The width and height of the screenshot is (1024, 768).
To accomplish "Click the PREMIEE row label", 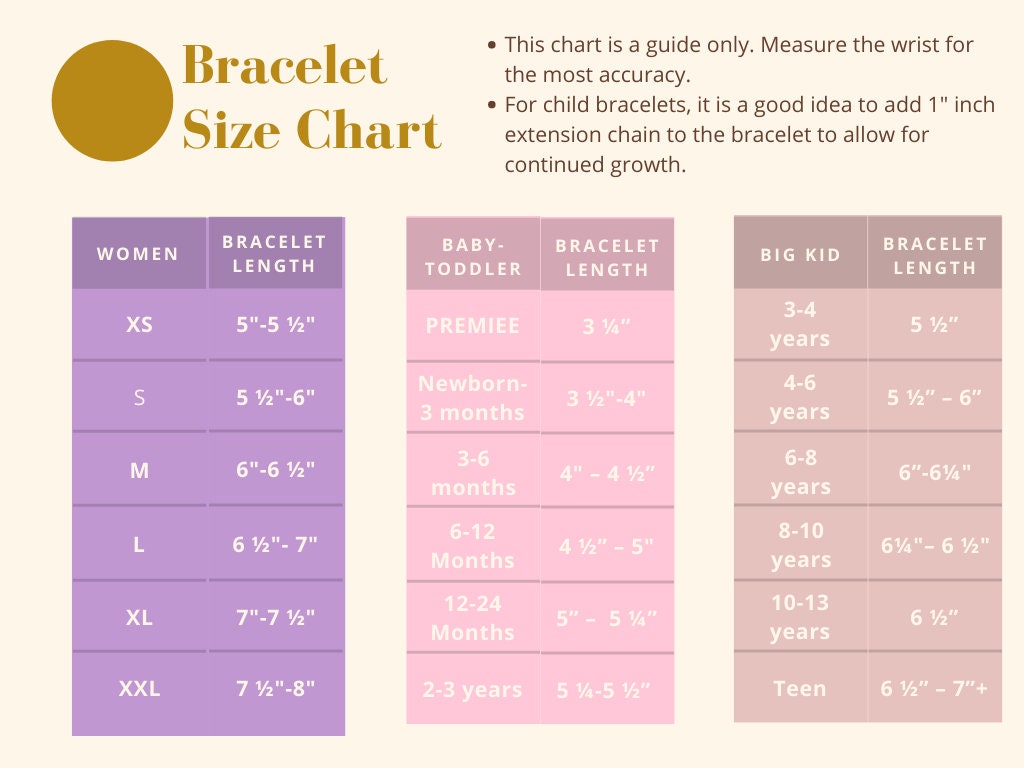I will 472,326.
